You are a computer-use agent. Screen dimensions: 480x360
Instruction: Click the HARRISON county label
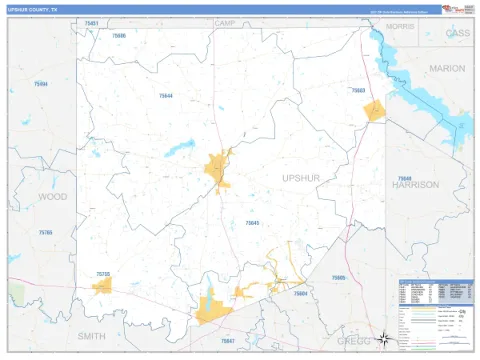point(416,185)
